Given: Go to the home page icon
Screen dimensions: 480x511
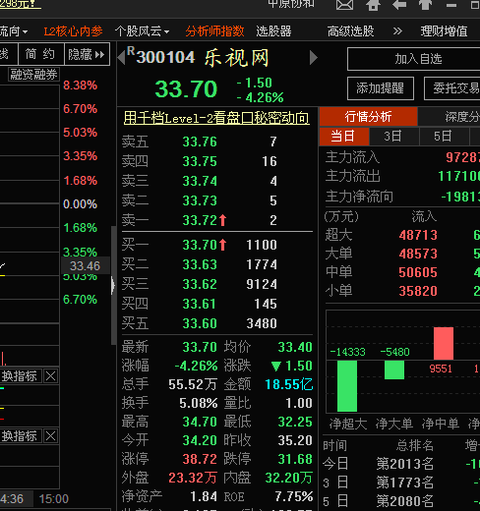Looking at the screenshot, I should pyautogui.click(x=373, y=5).
